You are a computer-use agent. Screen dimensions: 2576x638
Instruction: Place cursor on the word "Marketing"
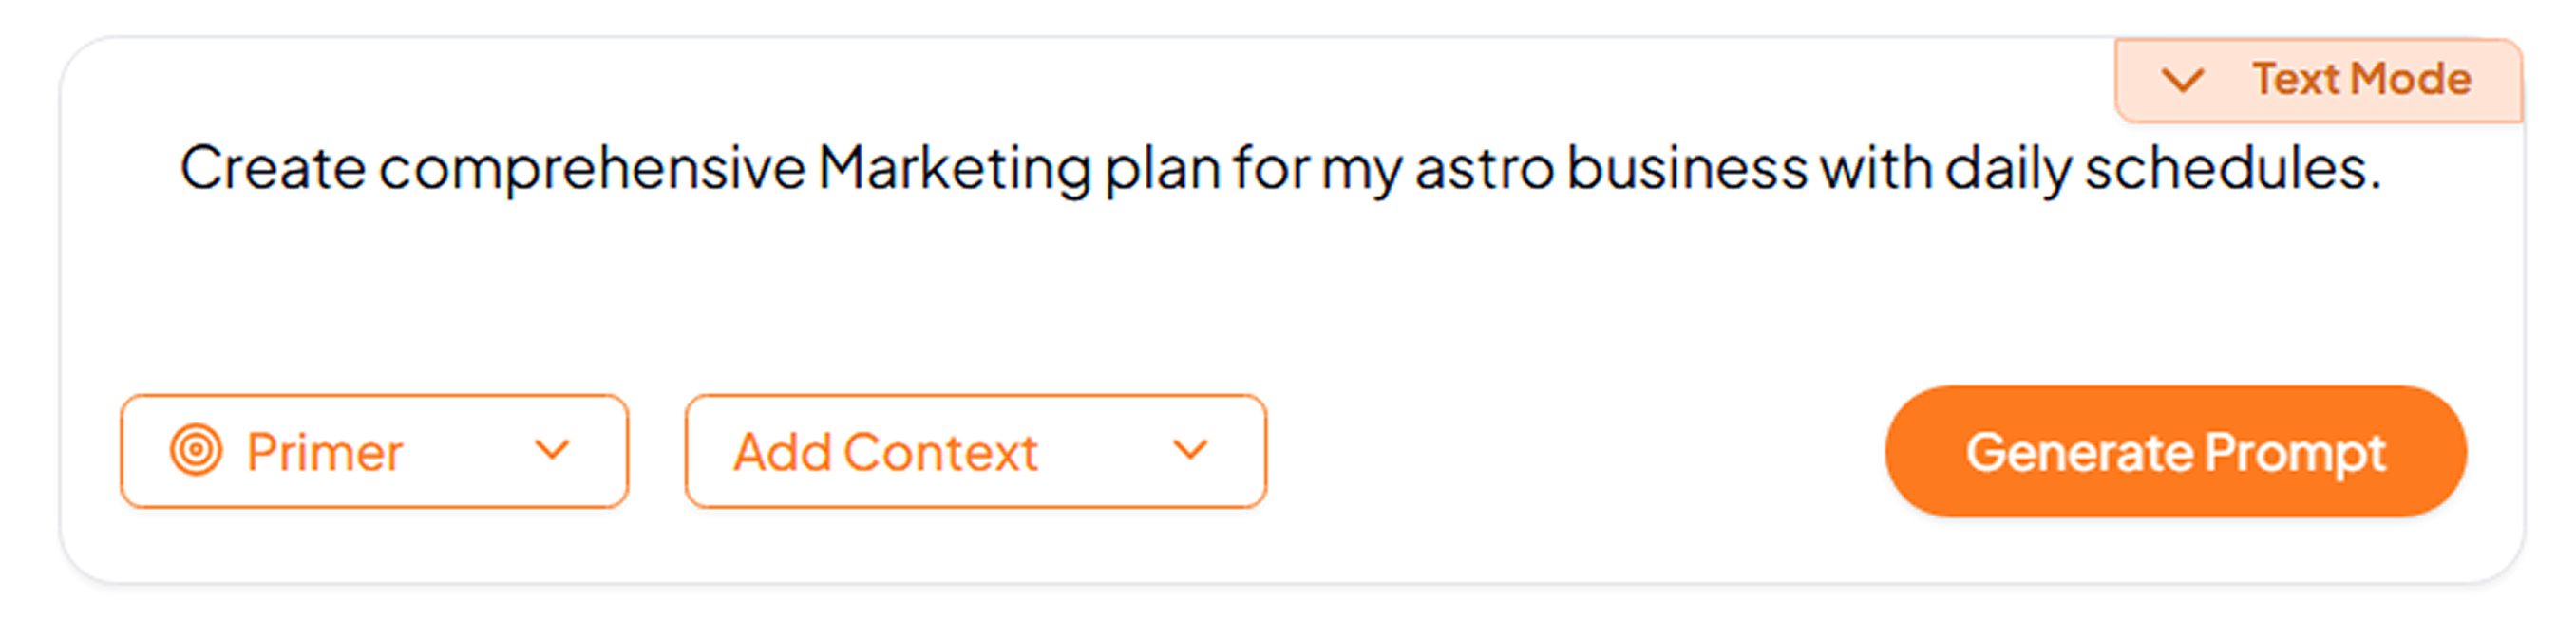(954, 168)
